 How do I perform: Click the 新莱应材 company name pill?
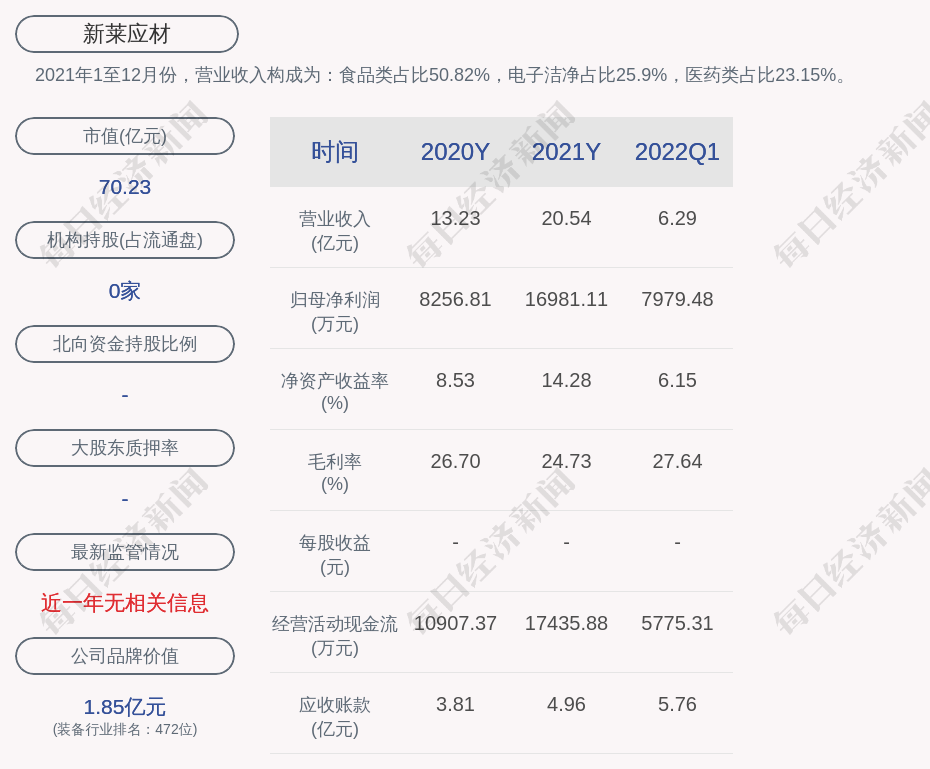click(x=126, y=34)
